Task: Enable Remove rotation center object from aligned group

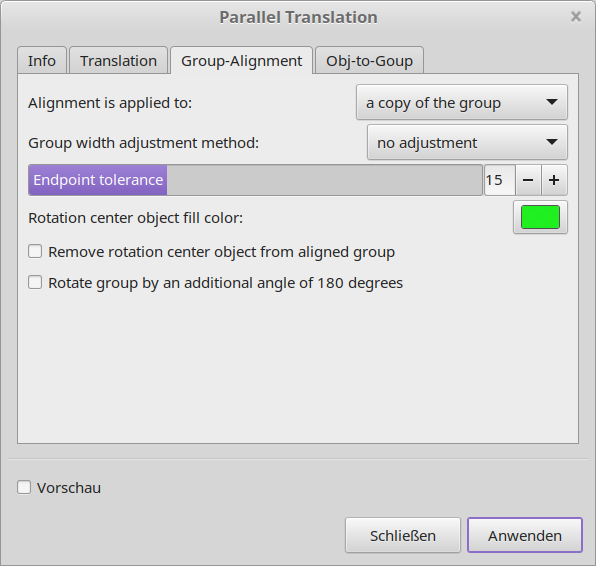Action: (35, 251)
